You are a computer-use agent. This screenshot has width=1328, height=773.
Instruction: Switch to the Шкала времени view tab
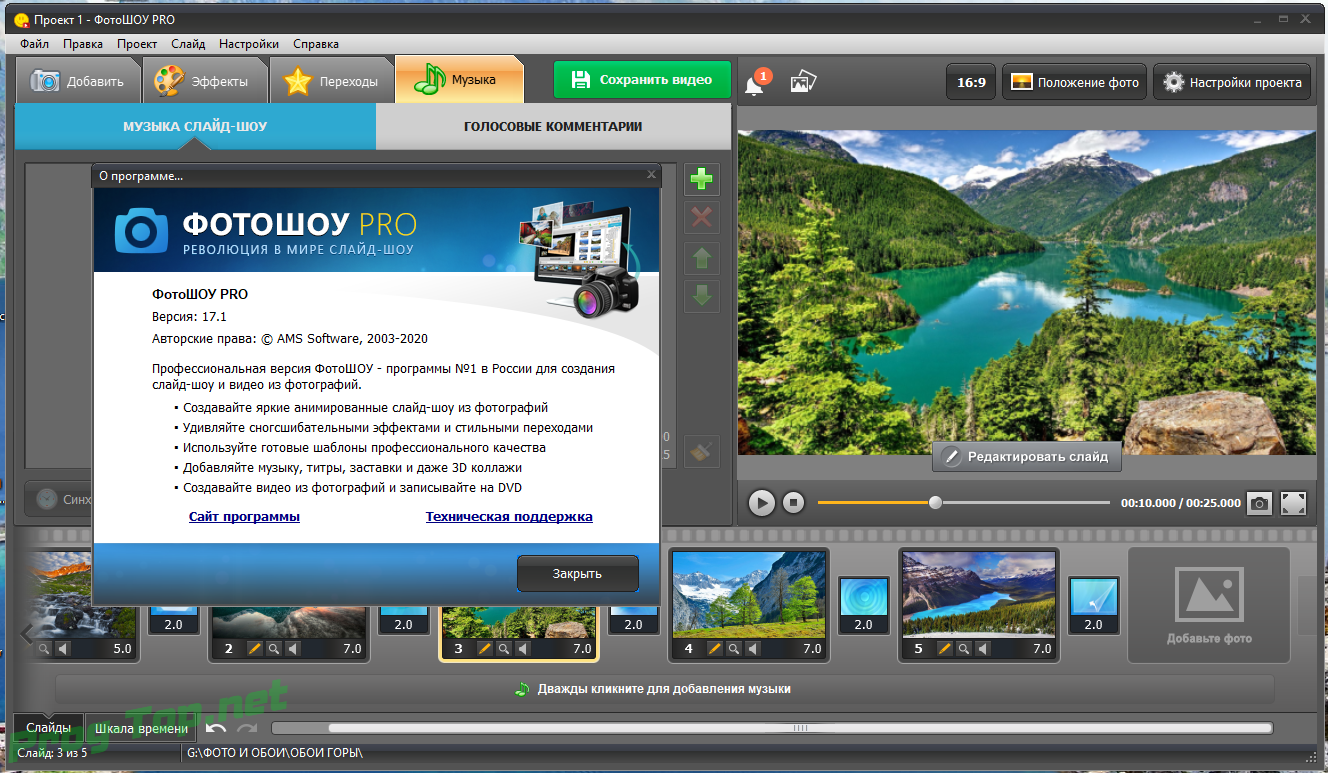[141, 728]
